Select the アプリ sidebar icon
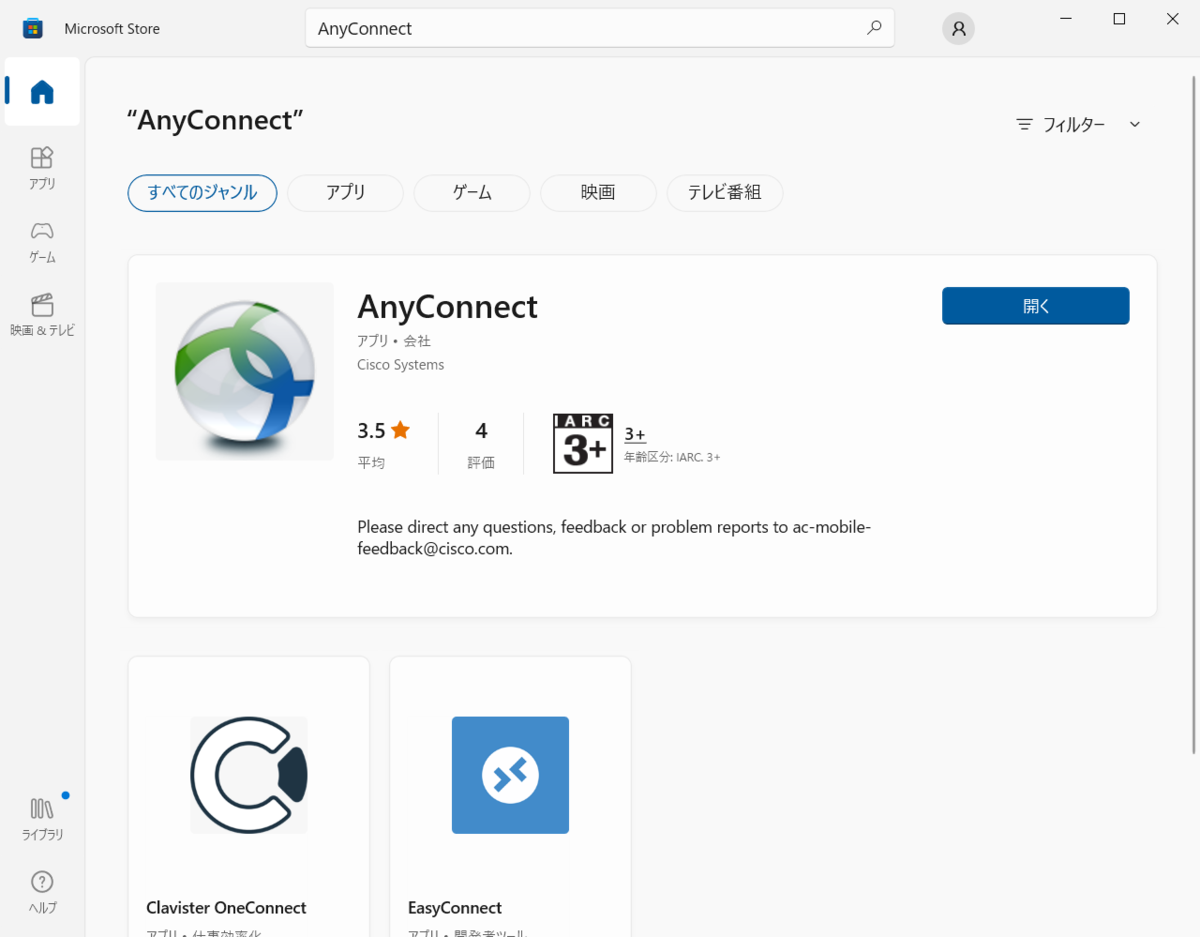Viewport: 1200px width, 937px height. tap(41, 168)
